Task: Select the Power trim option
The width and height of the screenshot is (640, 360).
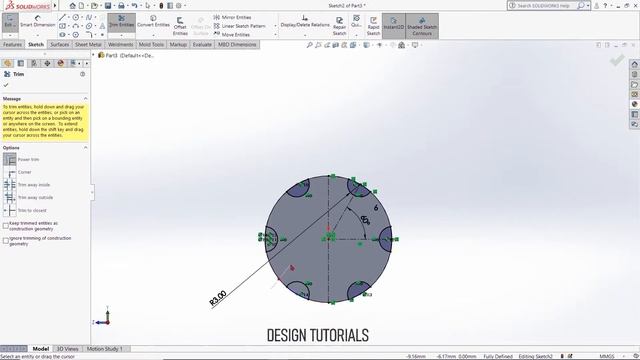Action: [x=10, y=160]
